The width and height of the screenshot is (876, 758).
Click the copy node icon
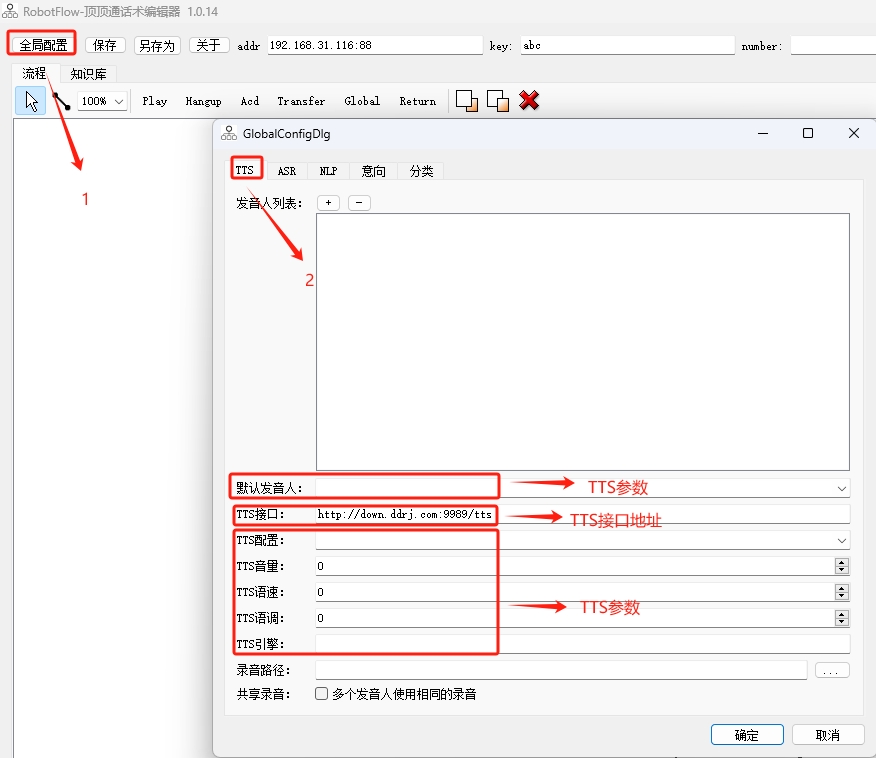(465, 100)
